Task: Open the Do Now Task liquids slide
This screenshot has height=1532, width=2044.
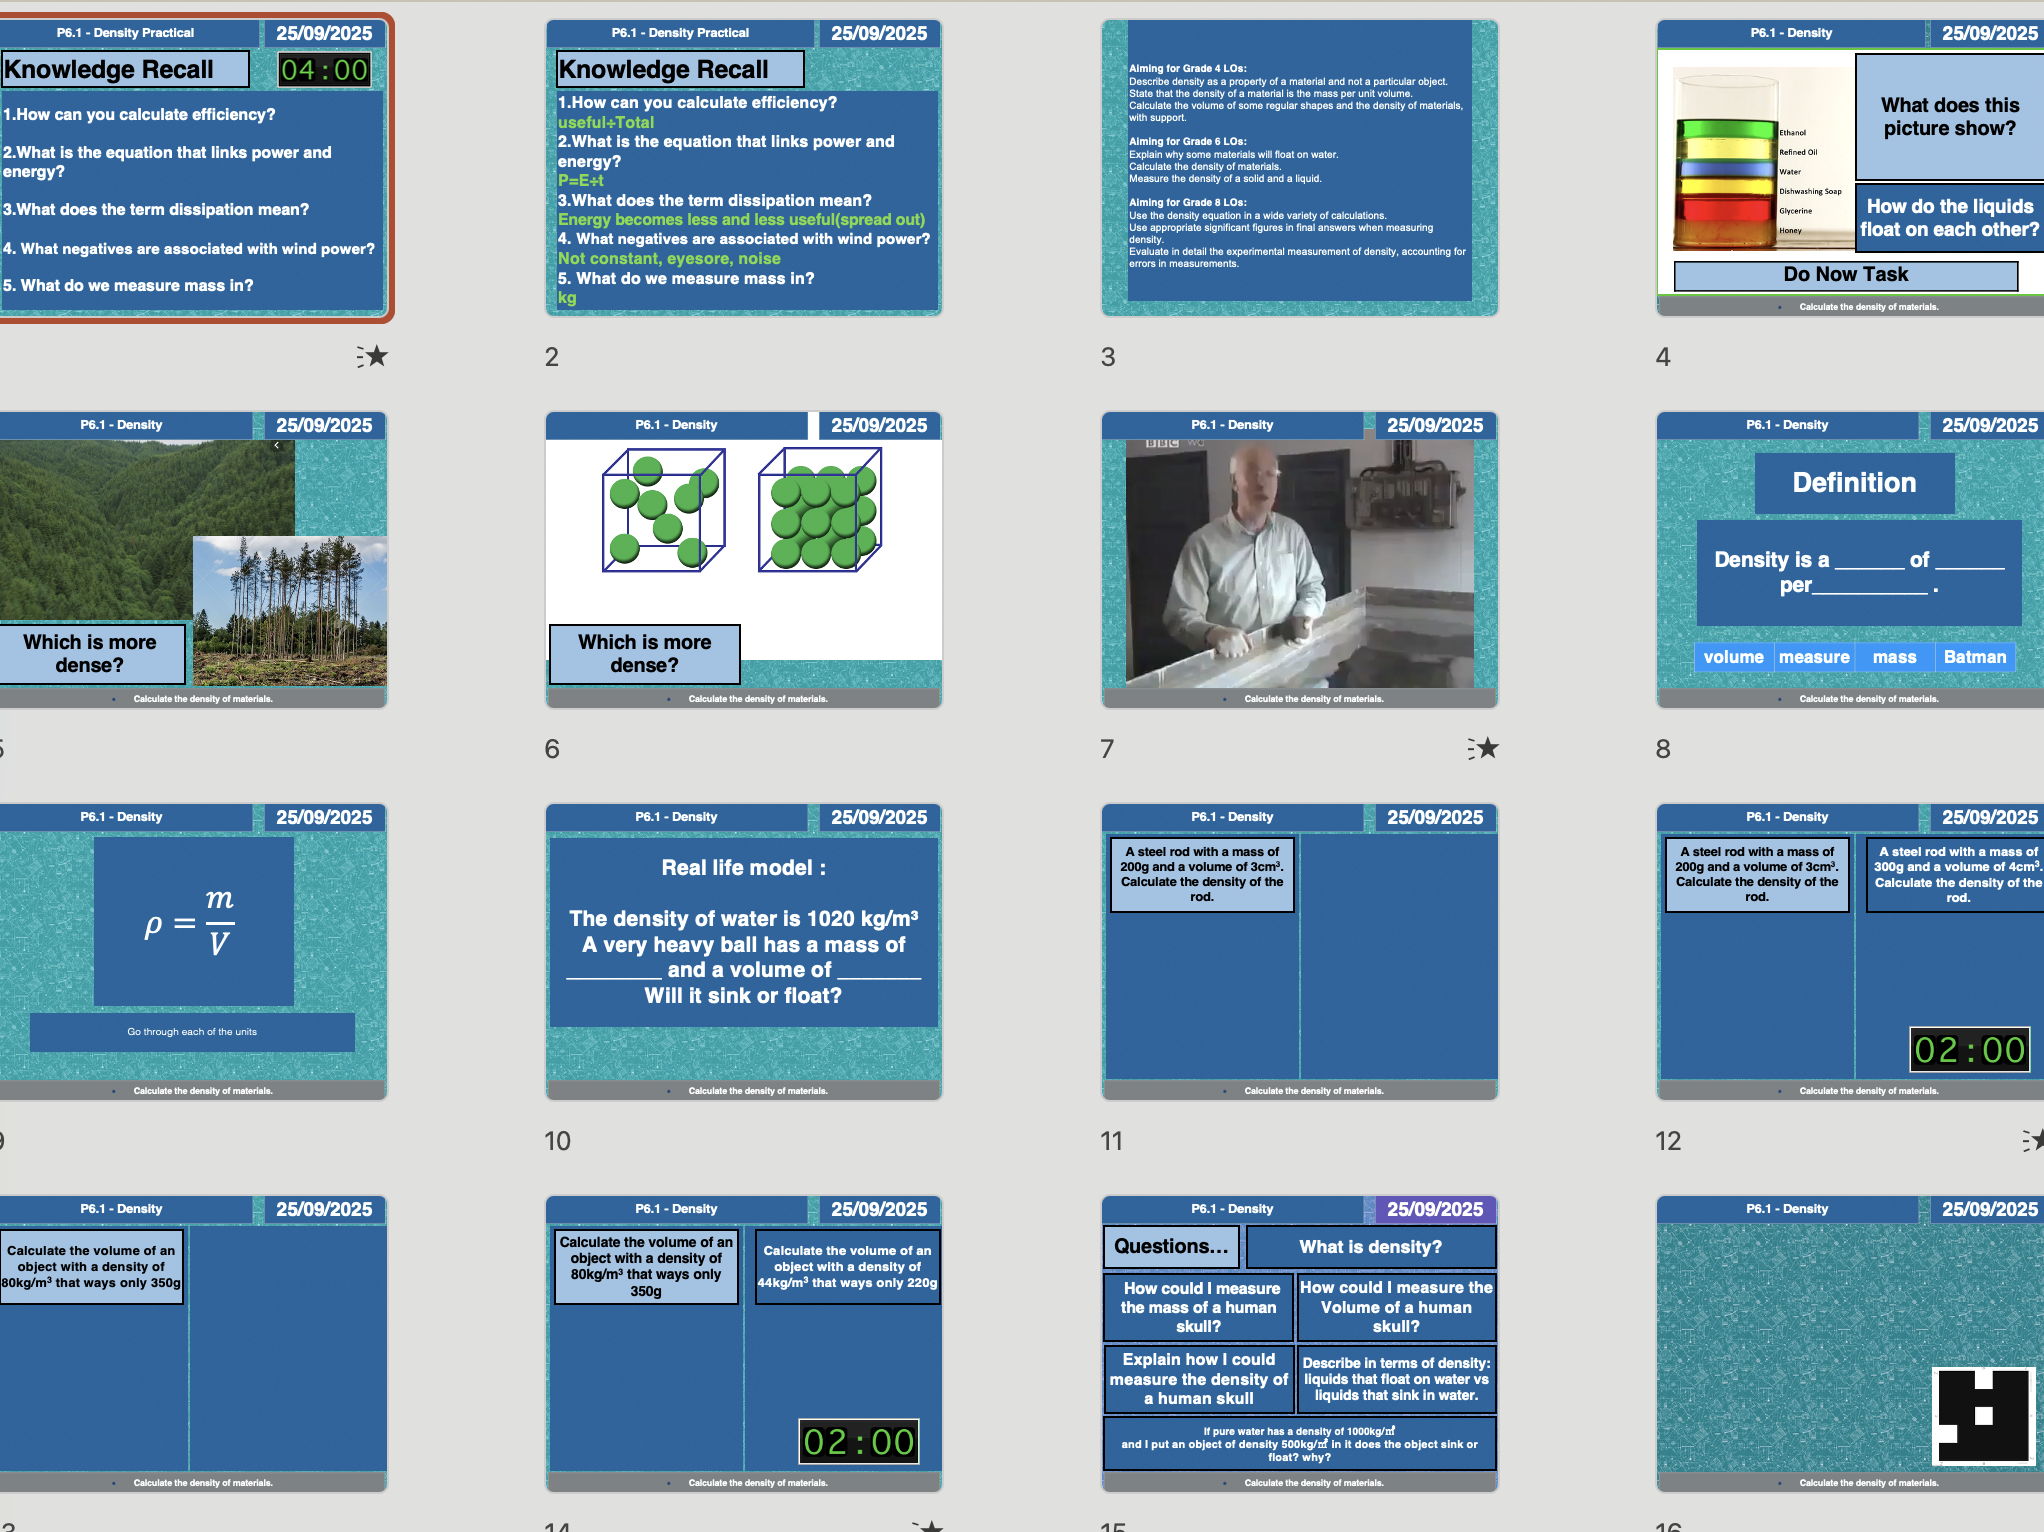Action: (1850, 167)
